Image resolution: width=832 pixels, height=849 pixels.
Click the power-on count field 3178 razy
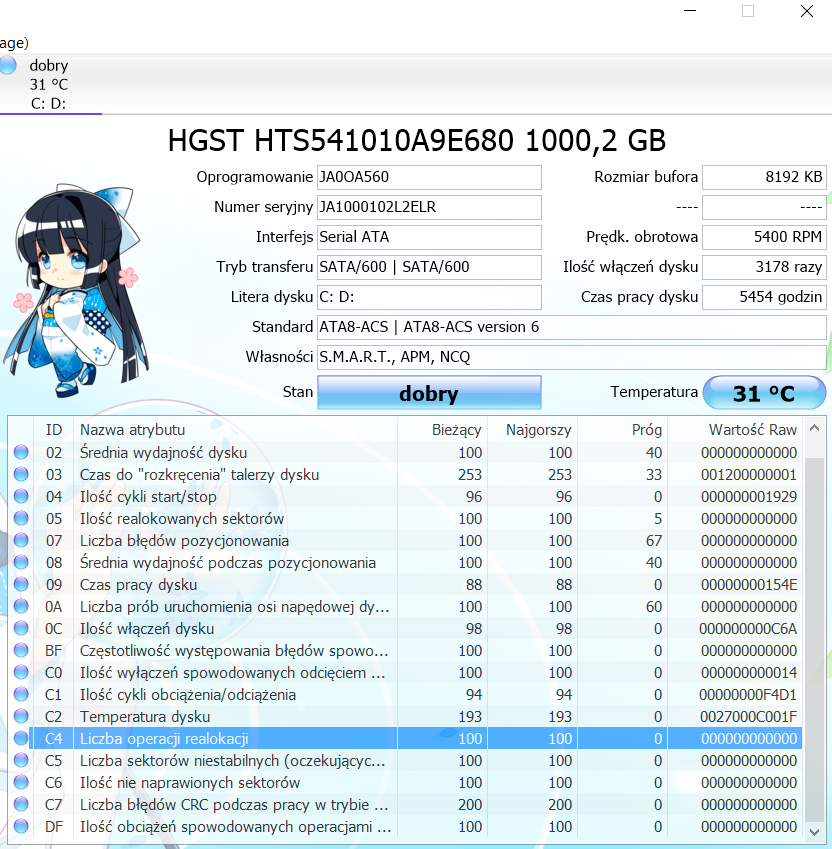764,267
